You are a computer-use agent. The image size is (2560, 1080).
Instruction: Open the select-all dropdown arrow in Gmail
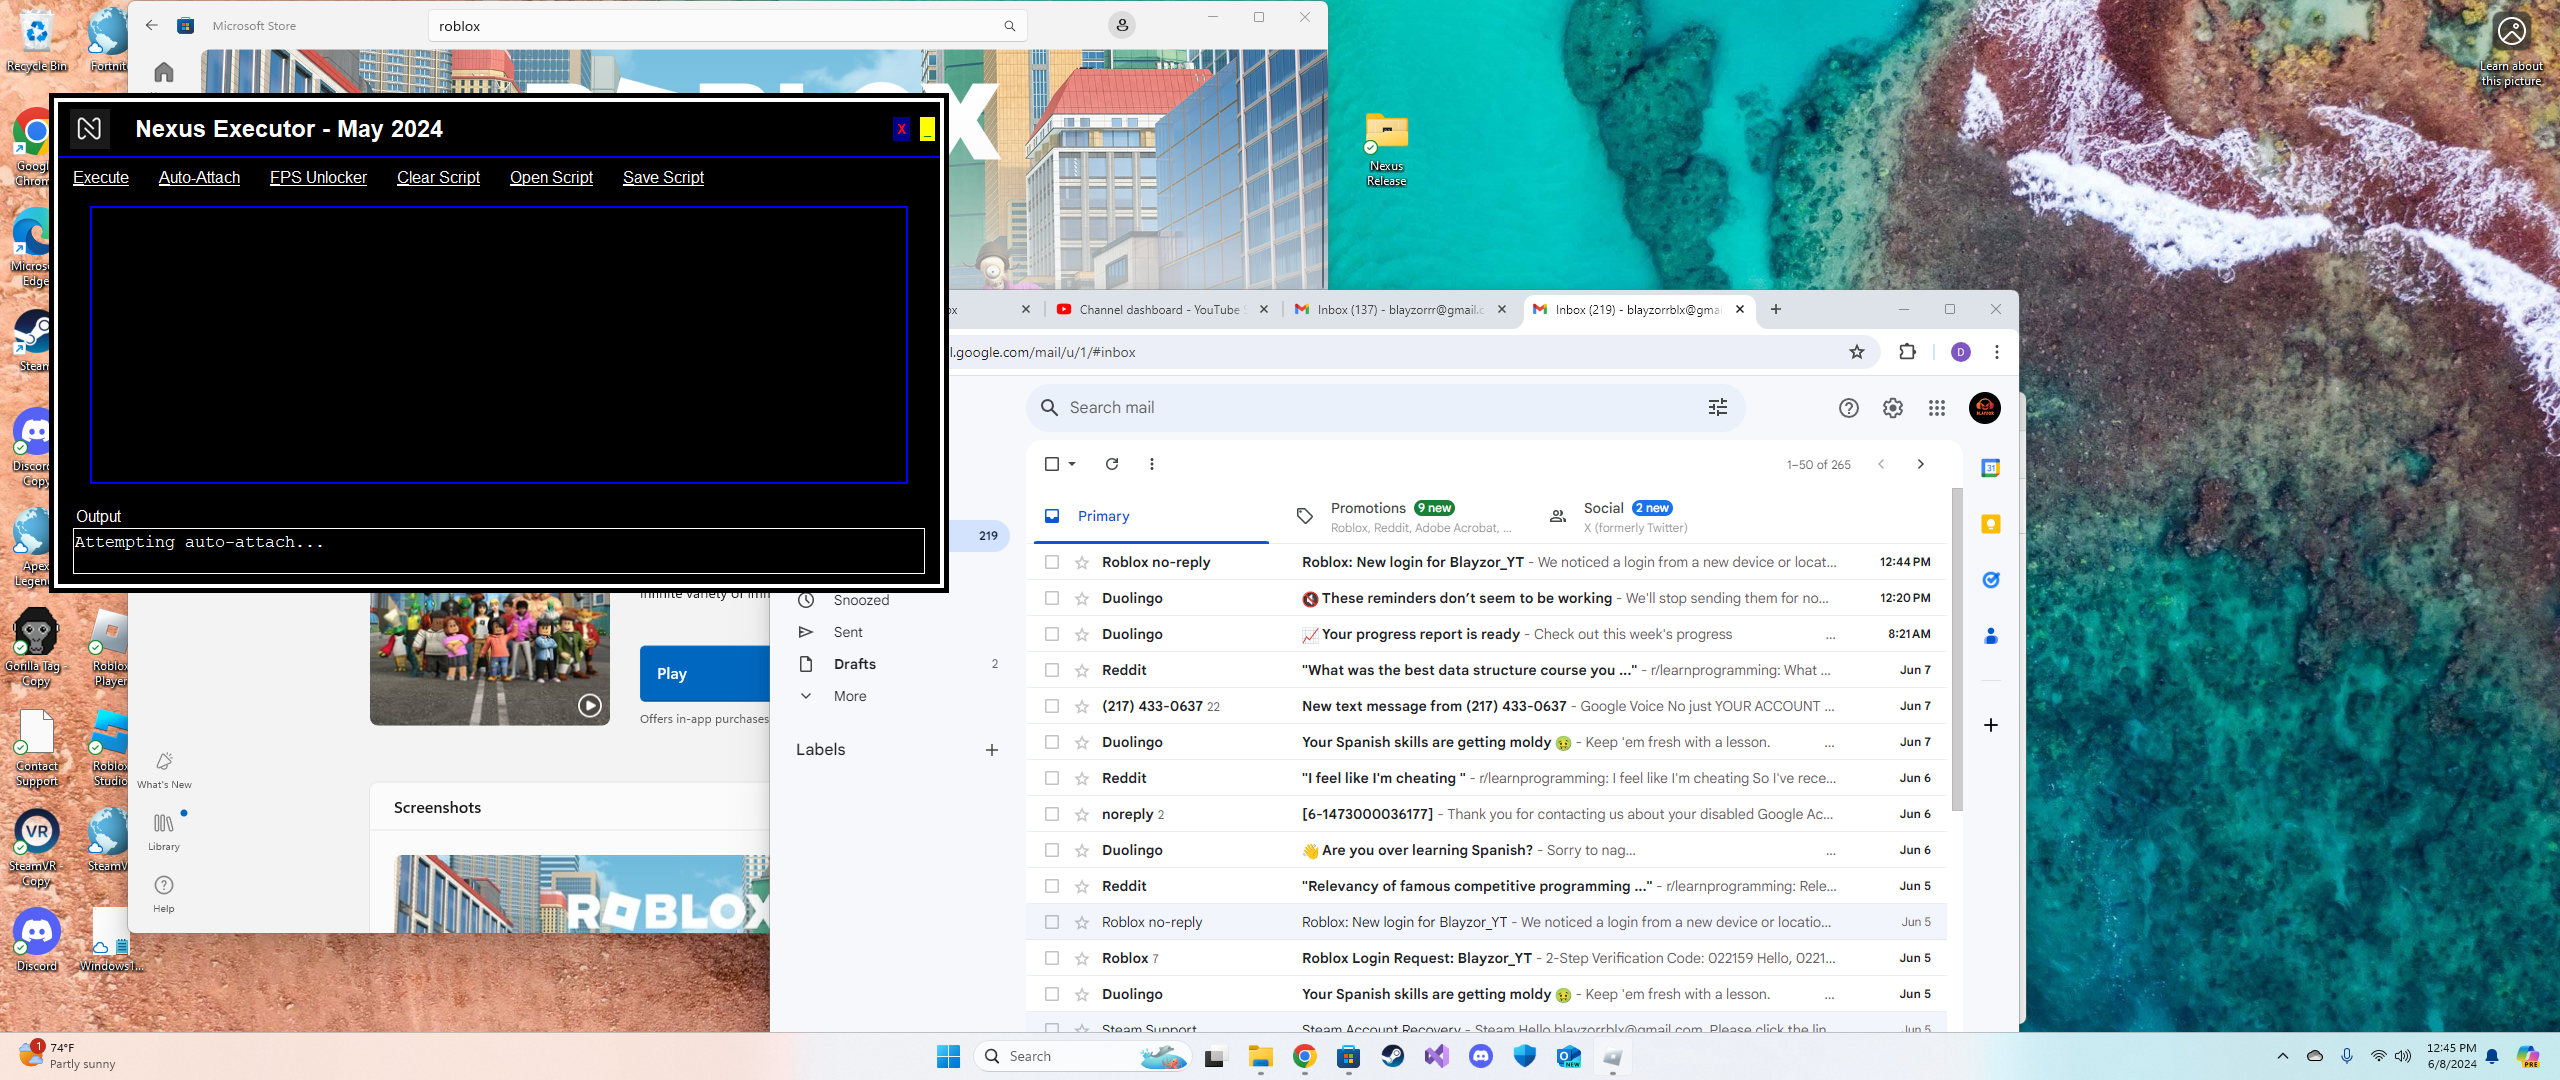click(1072, 464)
